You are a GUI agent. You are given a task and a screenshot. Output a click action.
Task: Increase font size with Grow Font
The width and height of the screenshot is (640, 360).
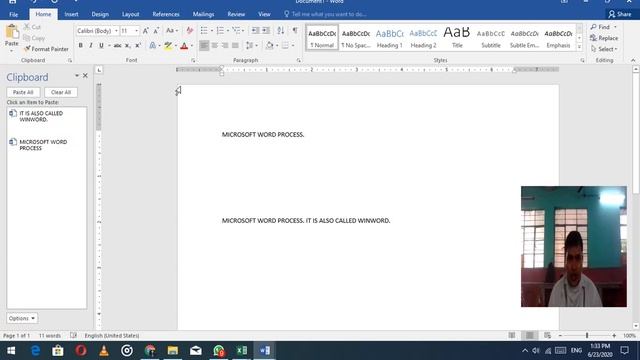point(146,31)
